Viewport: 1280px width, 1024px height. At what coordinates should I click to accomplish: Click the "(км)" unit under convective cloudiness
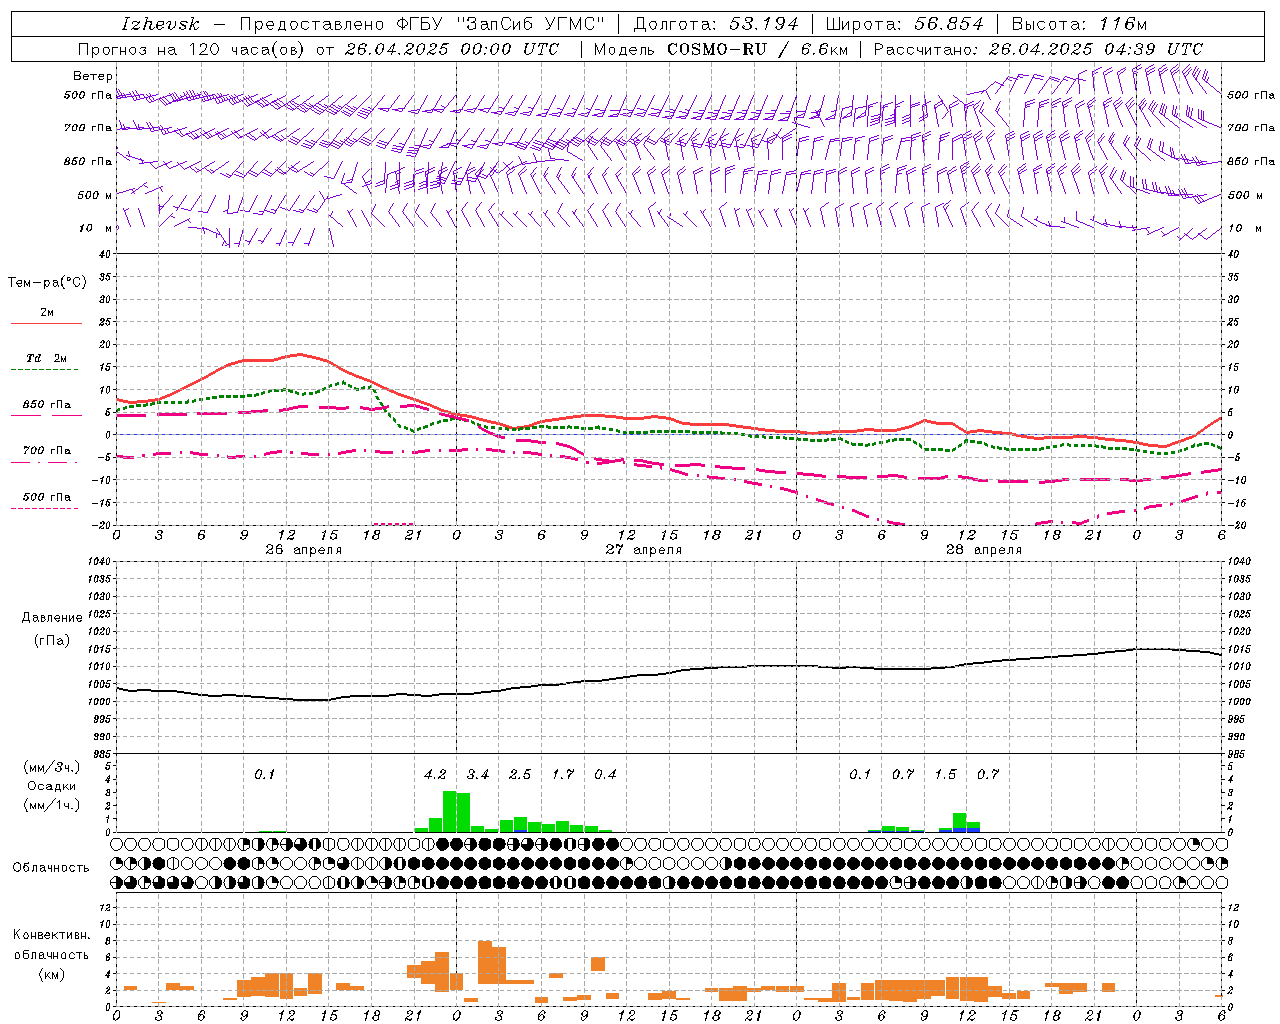(x=52, y=974)
